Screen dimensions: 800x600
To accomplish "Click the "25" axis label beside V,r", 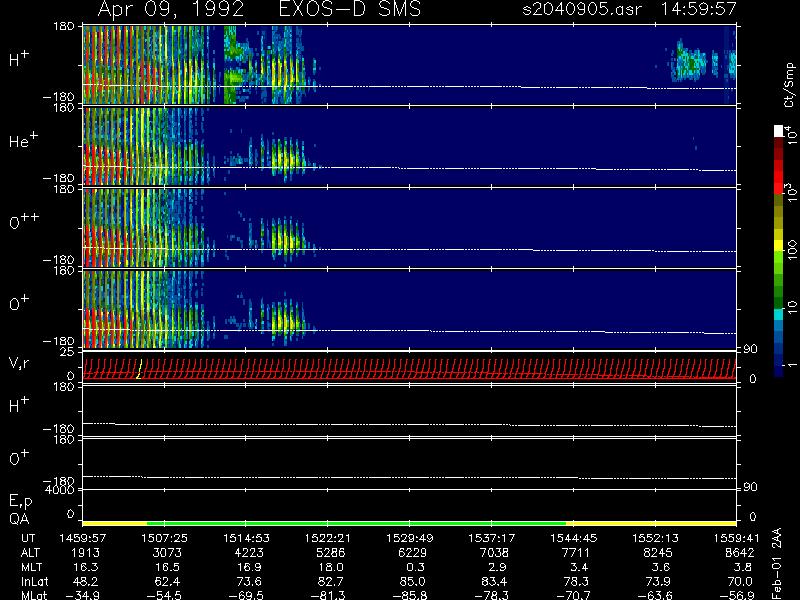I will click(x=67, y=352).
